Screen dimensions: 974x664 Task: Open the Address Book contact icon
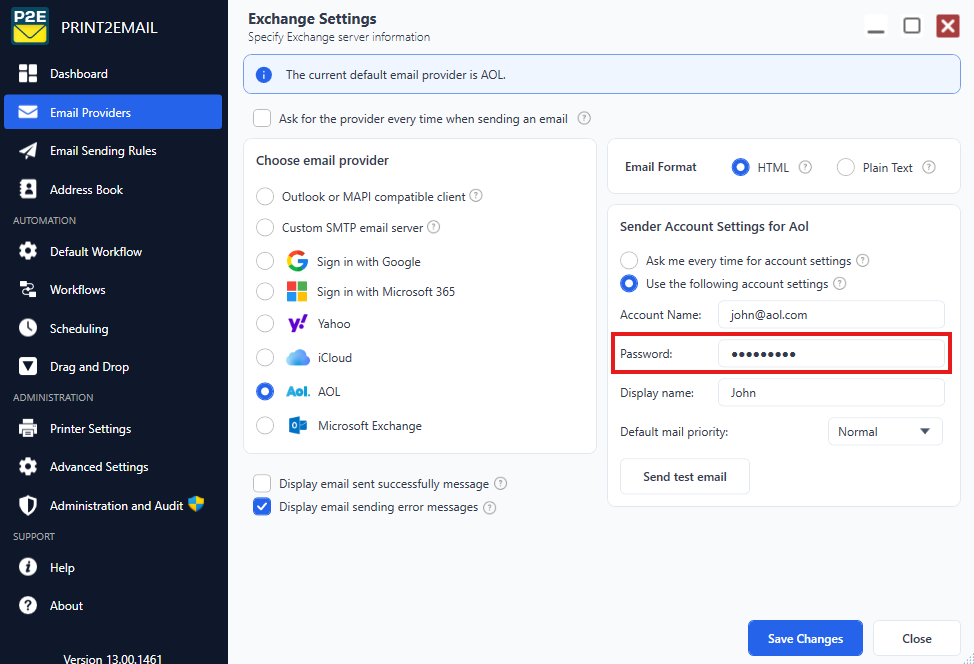click(x=28, y=189)
